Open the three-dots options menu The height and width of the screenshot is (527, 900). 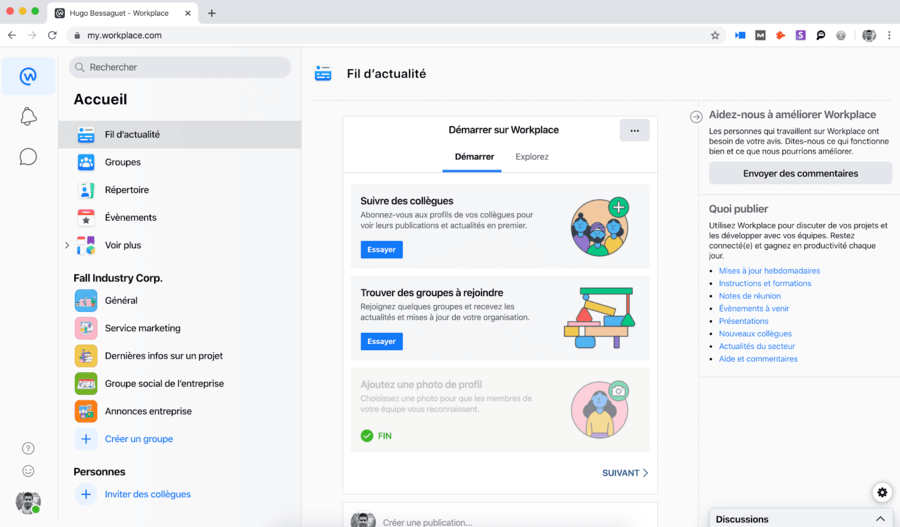coord(634,130)
